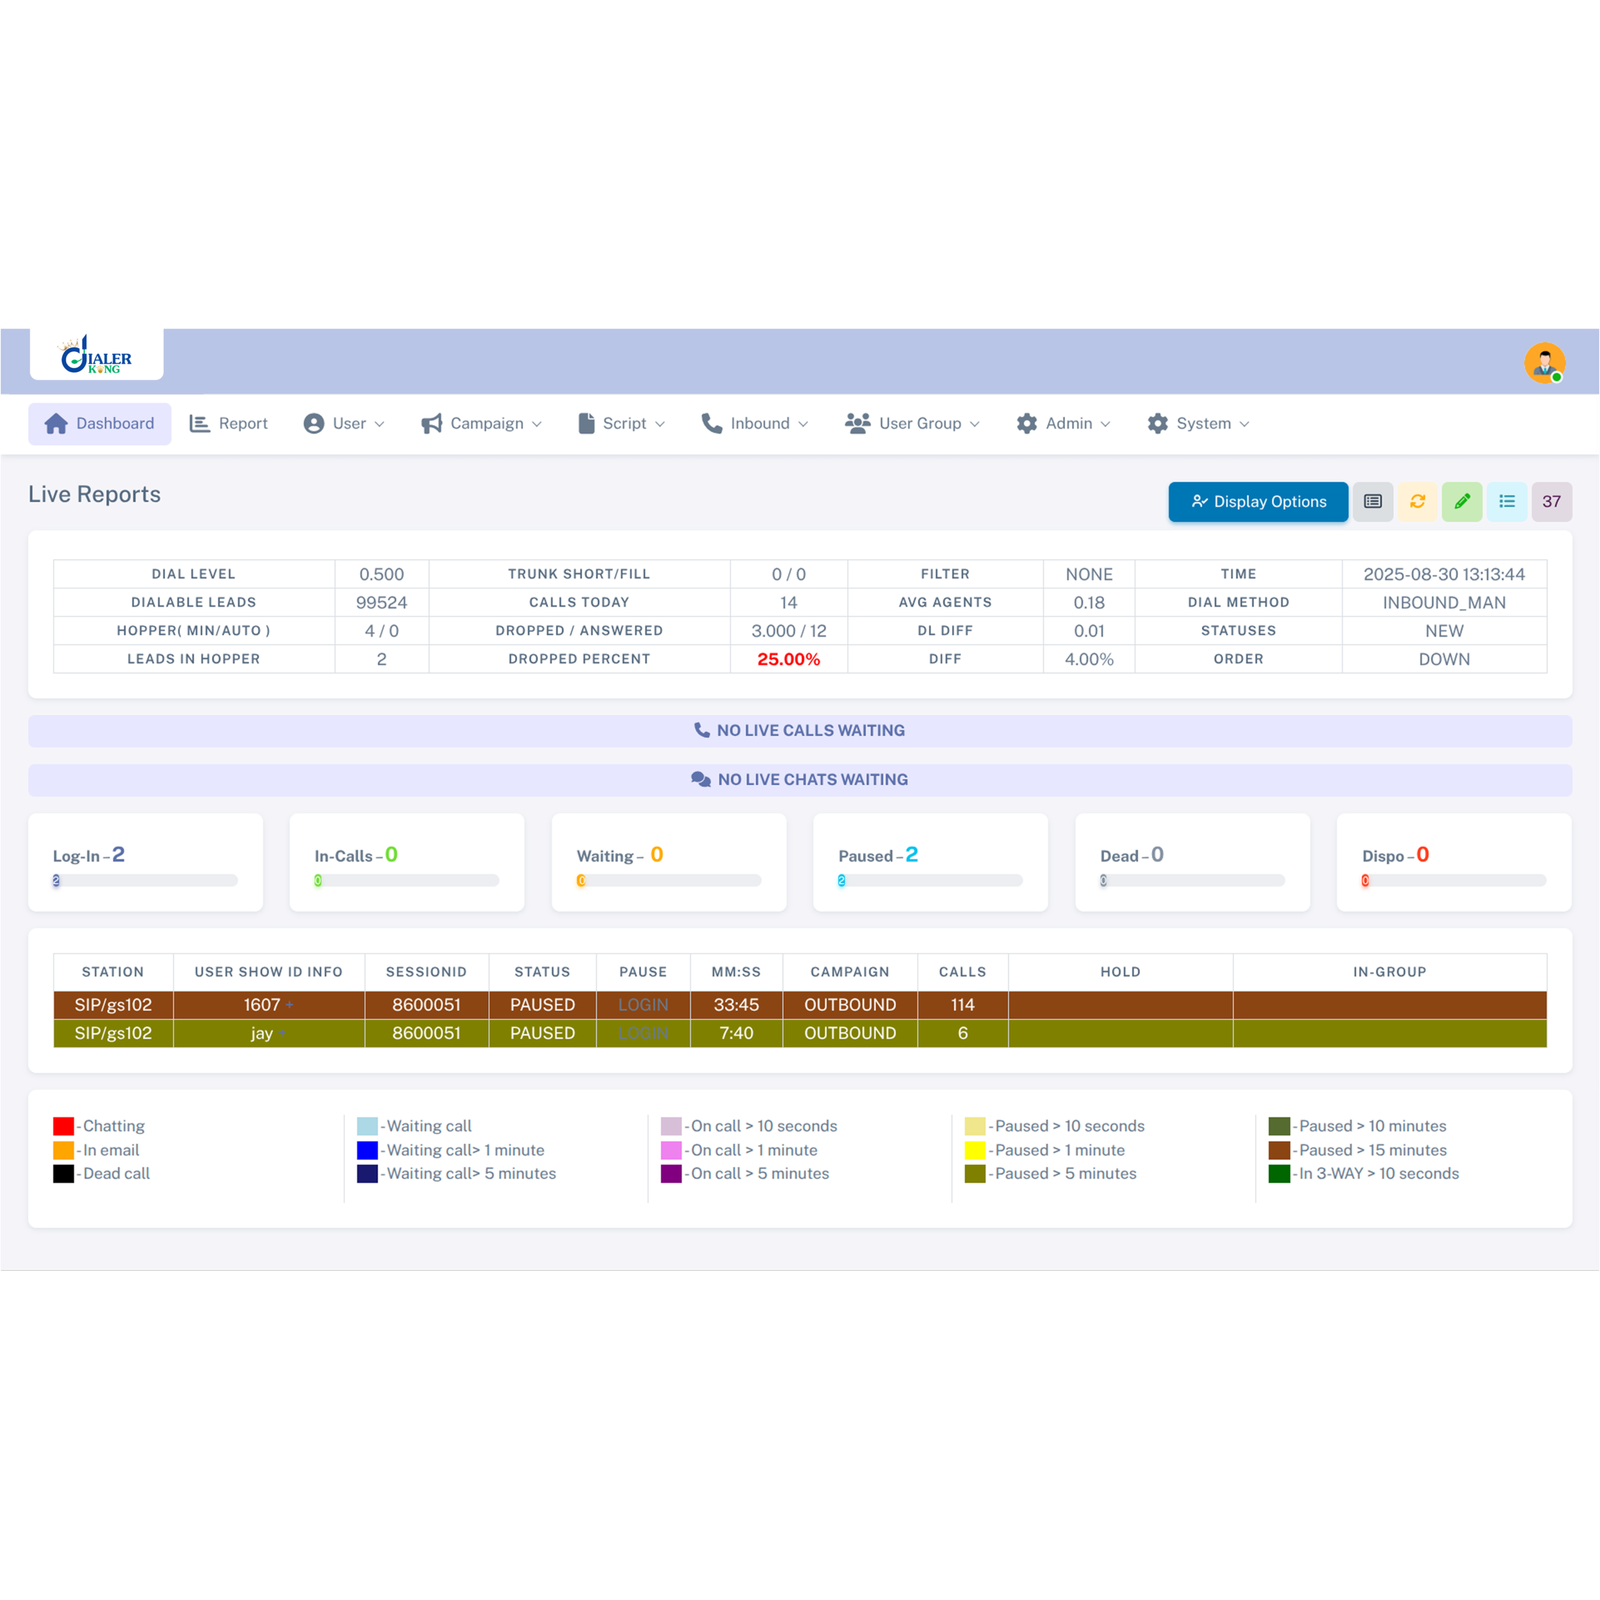Click the gear icon beside System
Image resolution: width=1600 pixels, height=1600 pixels.
(1158, 424)
